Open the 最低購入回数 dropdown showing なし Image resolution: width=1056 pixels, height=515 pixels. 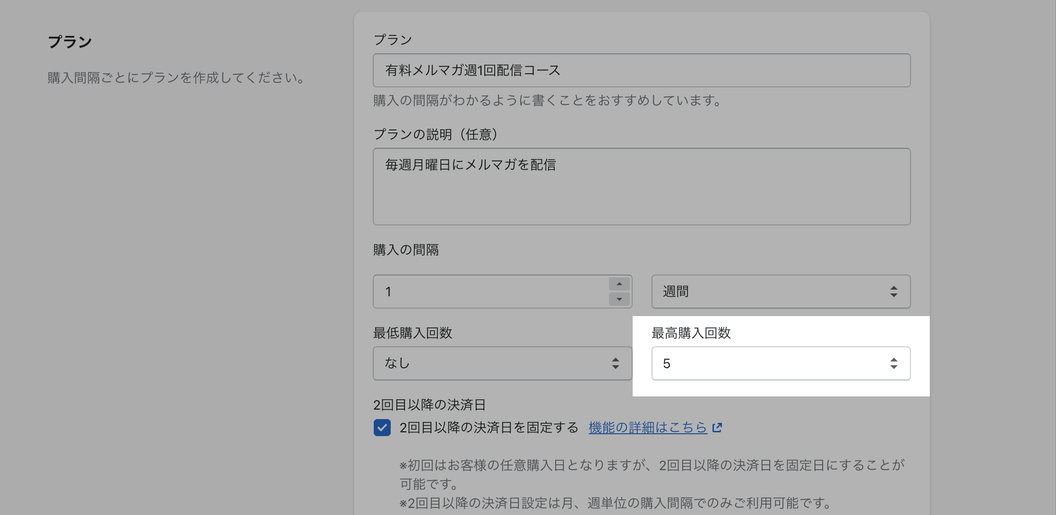point(502,364)
